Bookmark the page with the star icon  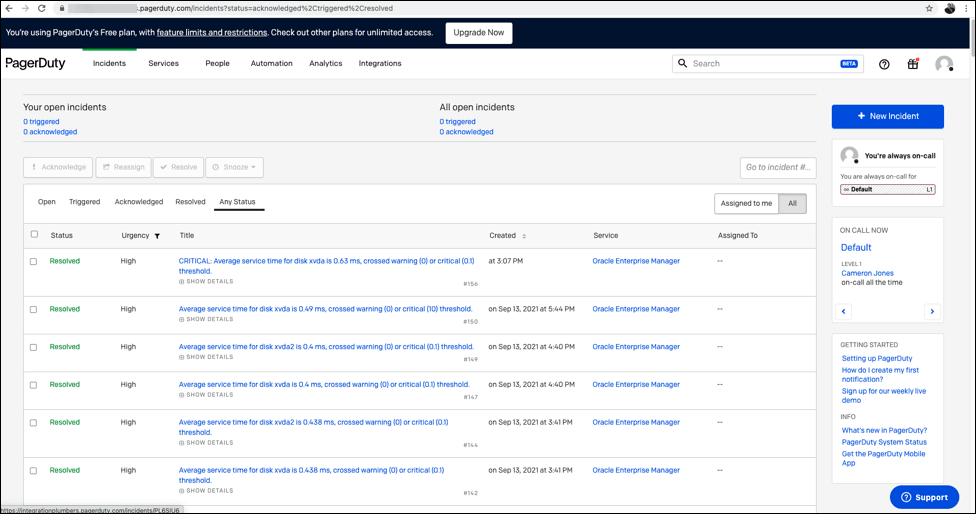click(929, 8)
